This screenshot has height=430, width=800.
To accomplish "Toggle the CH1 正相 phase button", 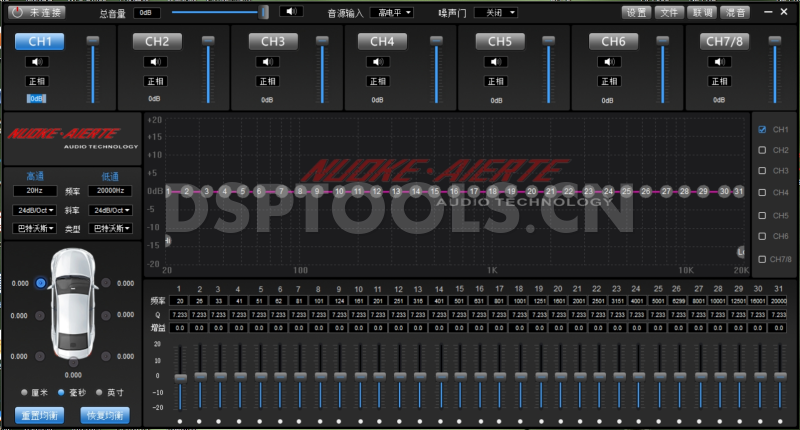I will [37, 81].
